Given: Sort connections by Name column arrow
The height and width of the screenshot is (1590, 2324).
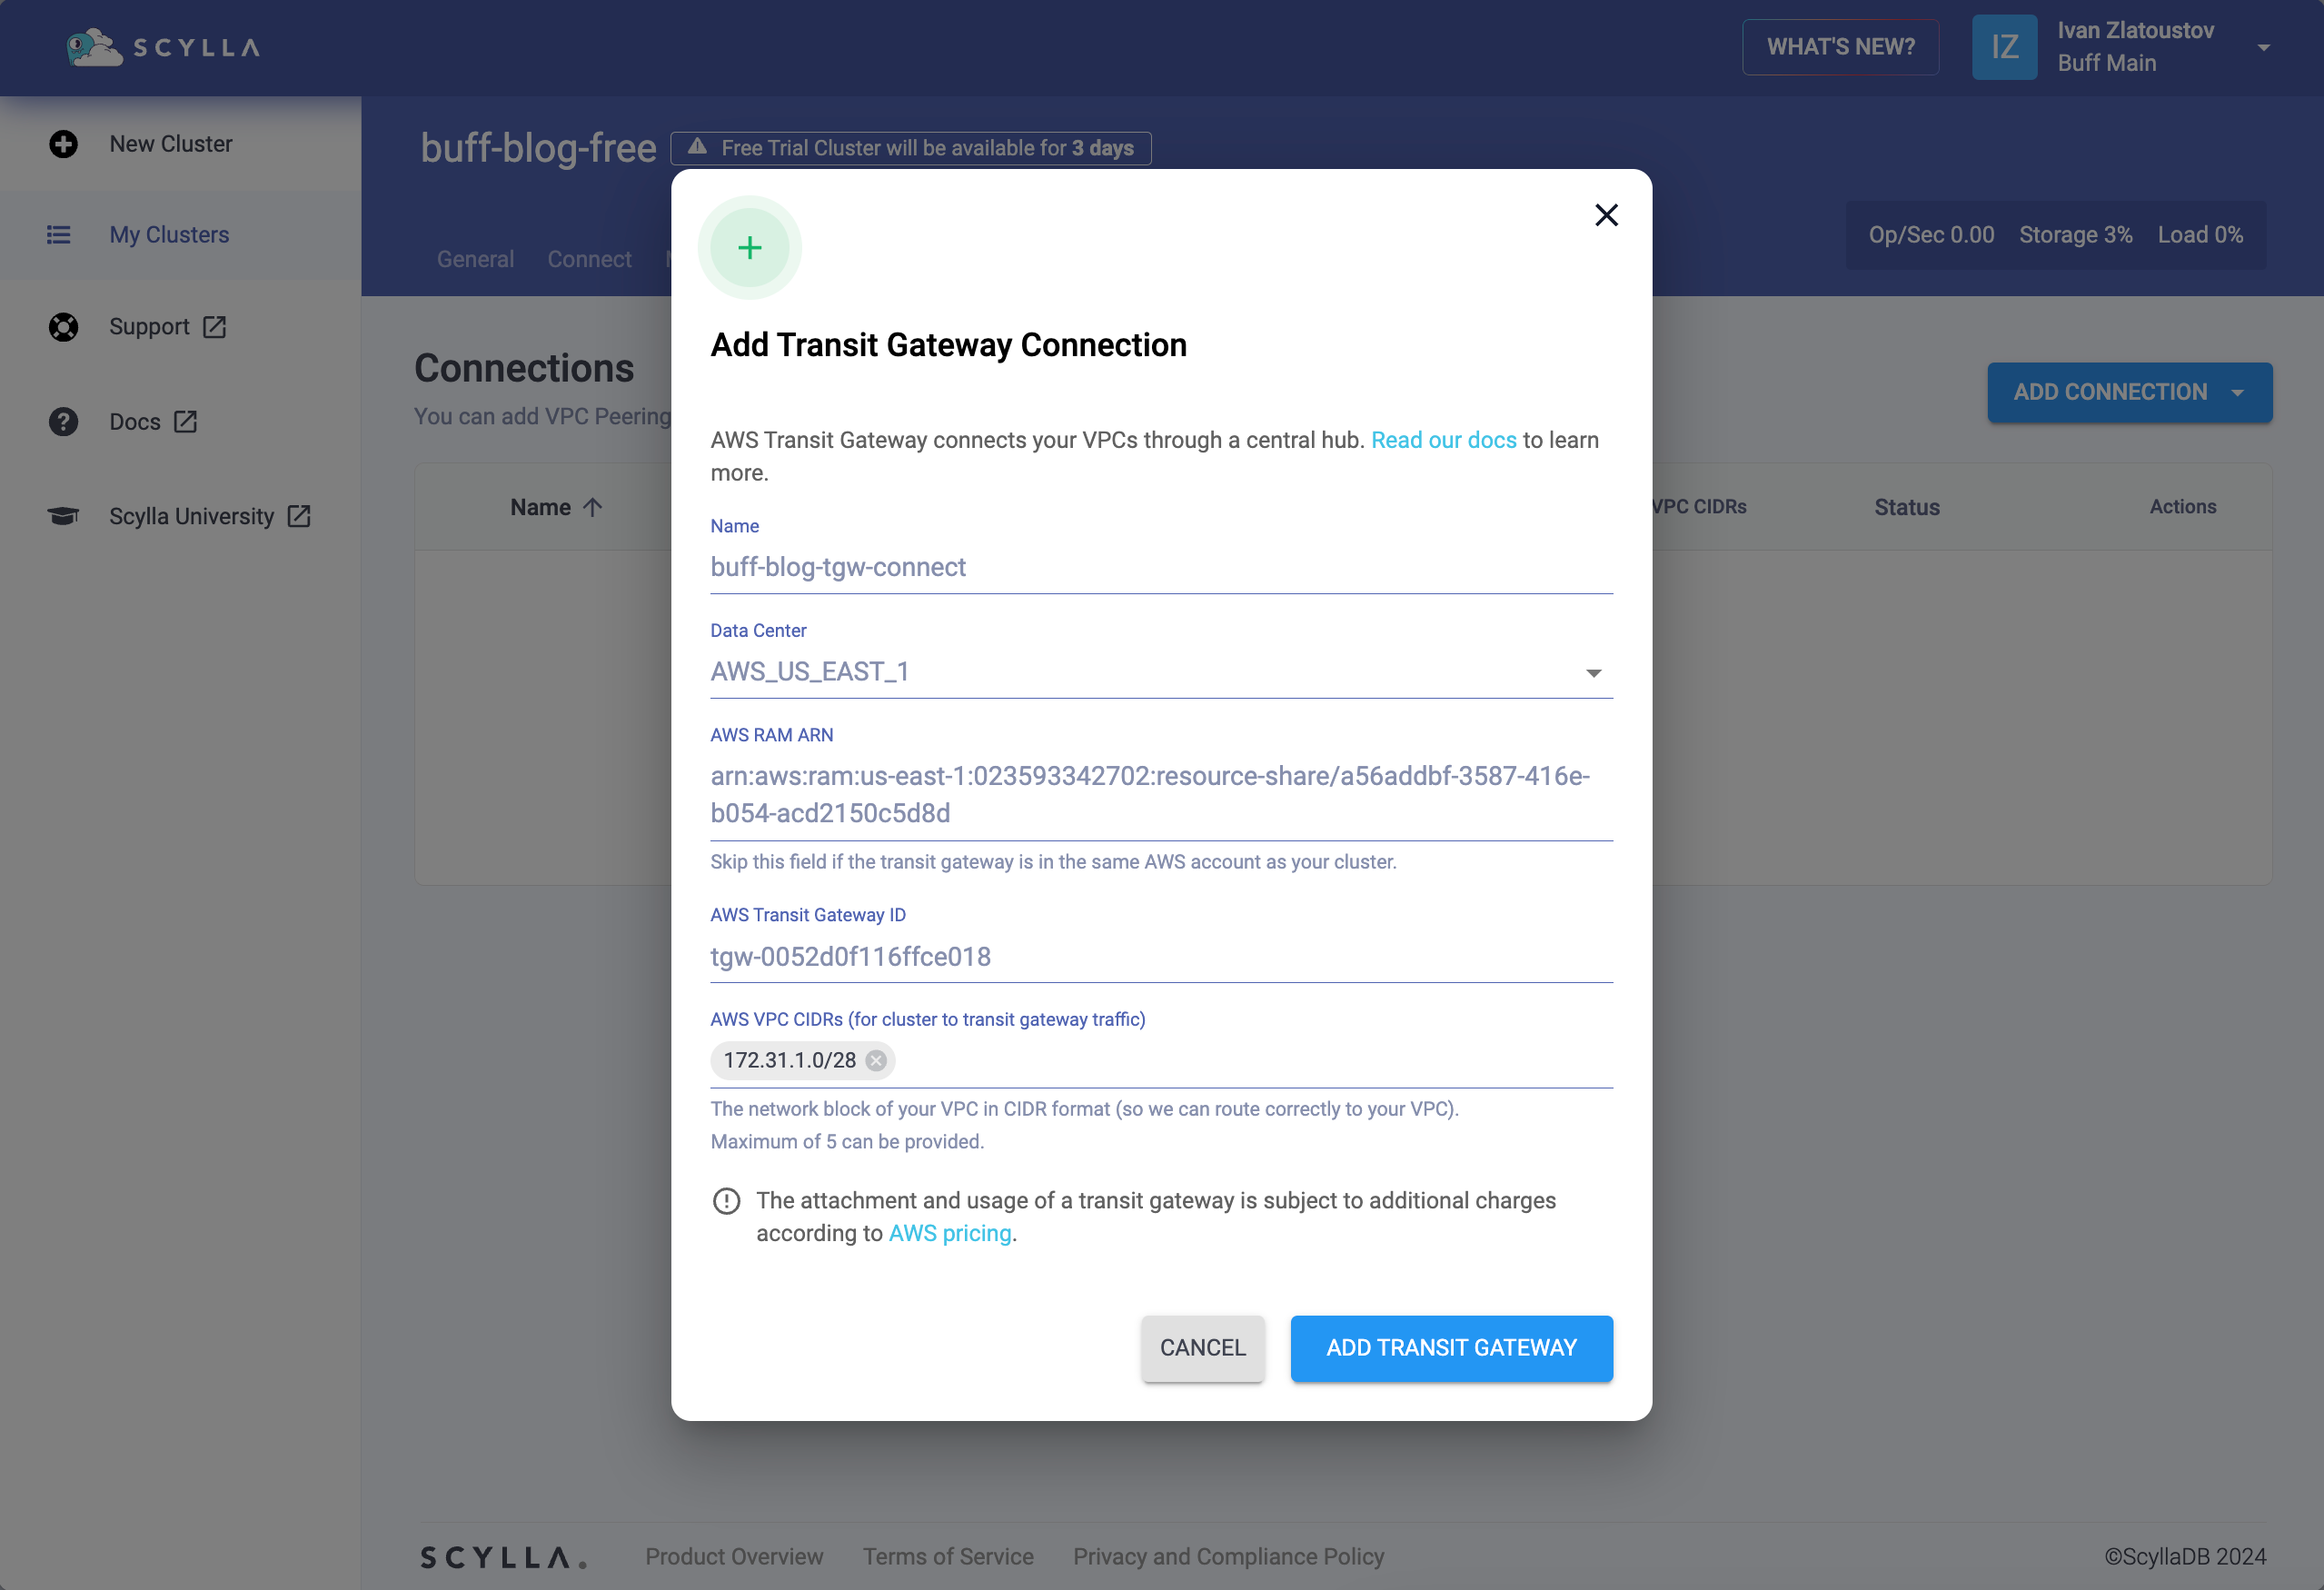Looking at the screenshot, I should pyautogui.click(x=593, y=508).
